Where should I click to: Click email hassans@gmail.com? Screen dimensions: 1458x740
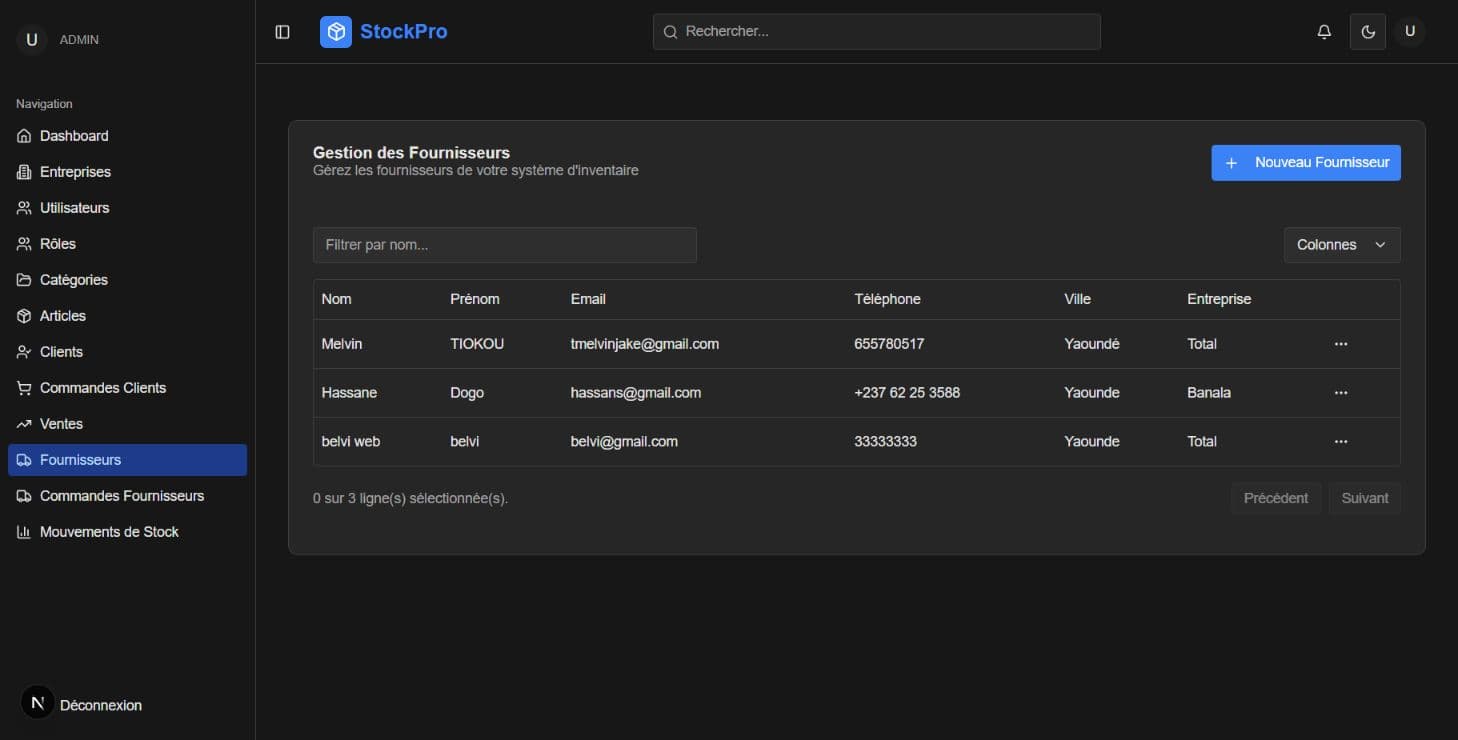tap(636, 393)
